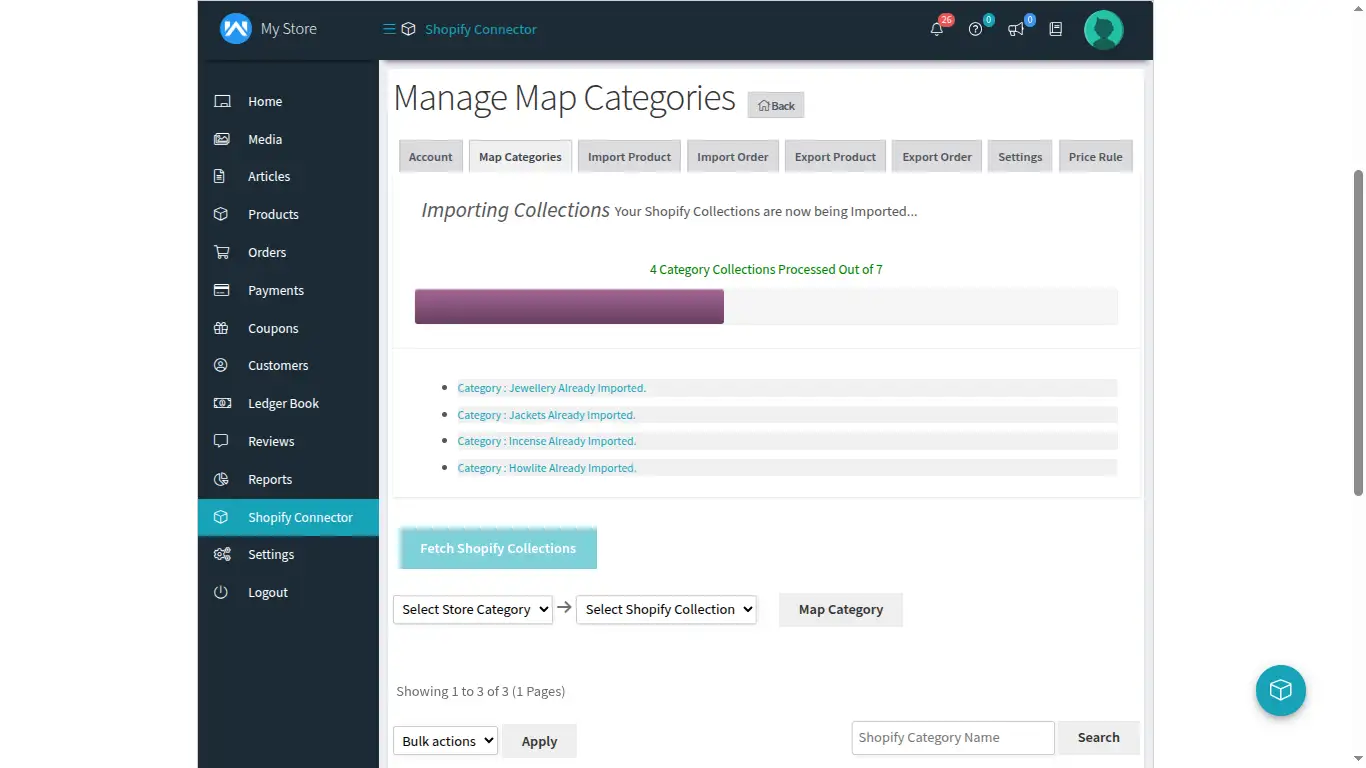1366x768 pixels.
Task: Click the Fetch Shopify Collections button
Action: [497, 548]
